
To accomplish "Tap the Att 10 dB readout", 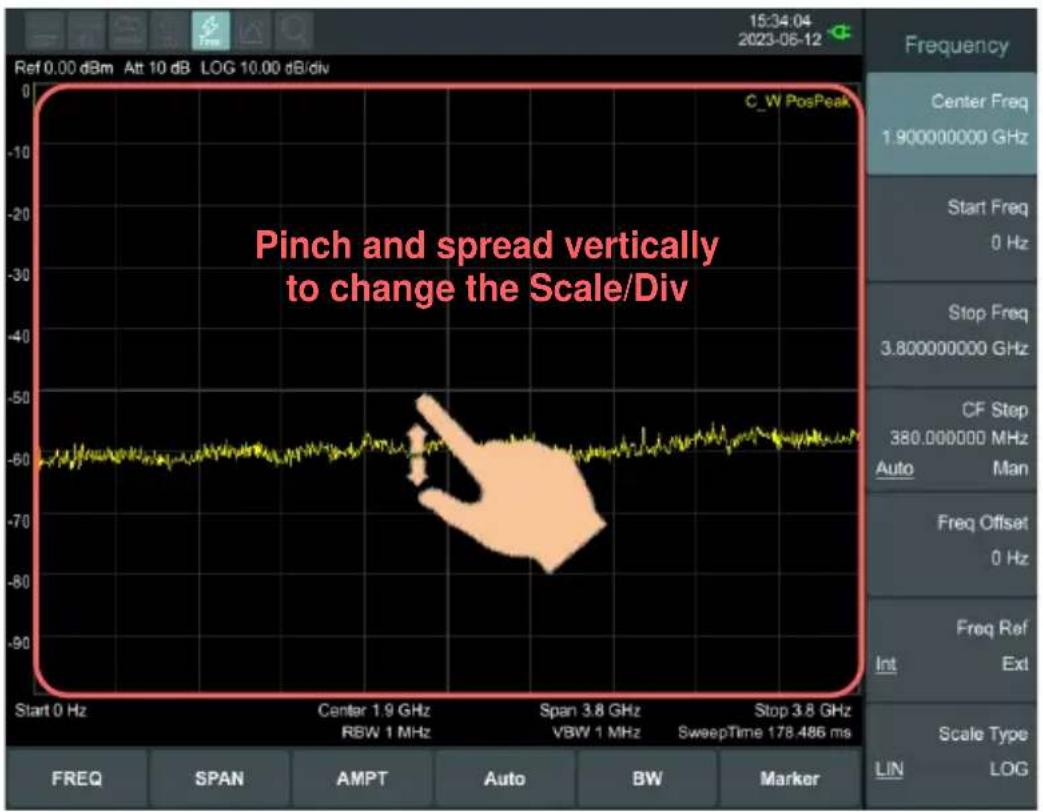I will tap(157, 68).
